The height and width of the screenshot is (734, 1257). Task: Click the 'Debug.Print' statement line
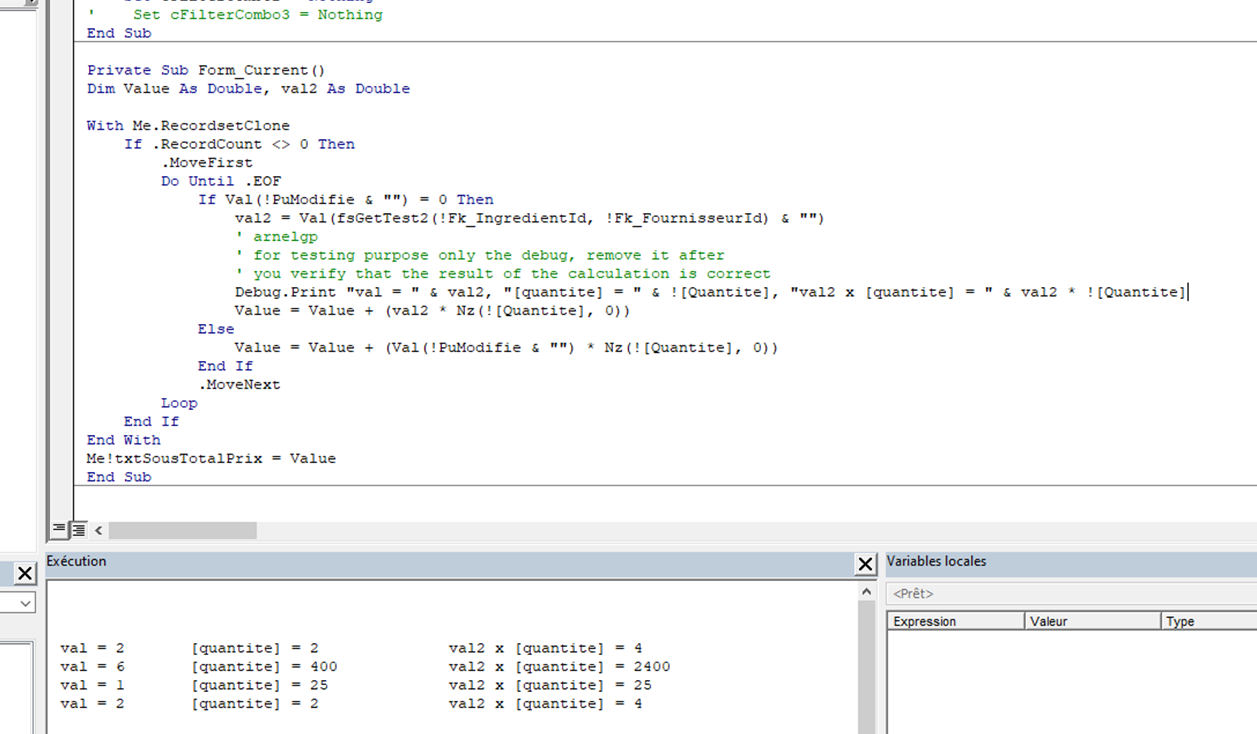(710, 292)
